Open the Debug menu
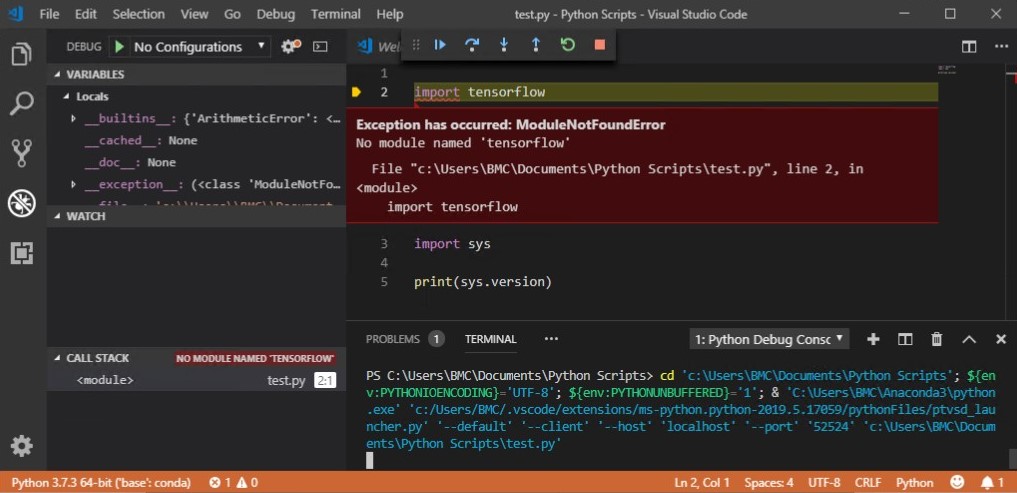This screenshot has height=493, width=1017. point(276,14)
